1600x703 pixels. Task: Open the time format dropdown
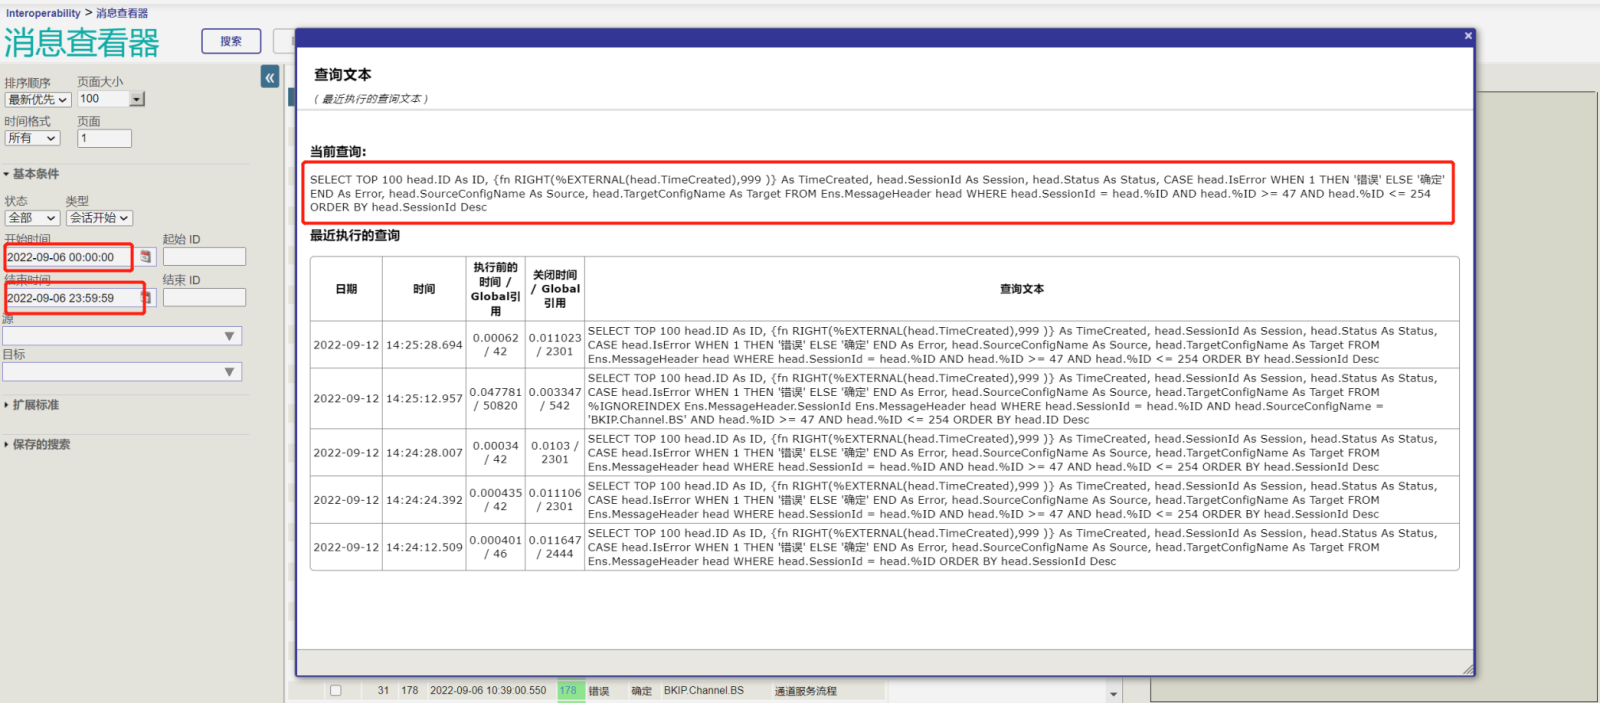coord(32,138)
